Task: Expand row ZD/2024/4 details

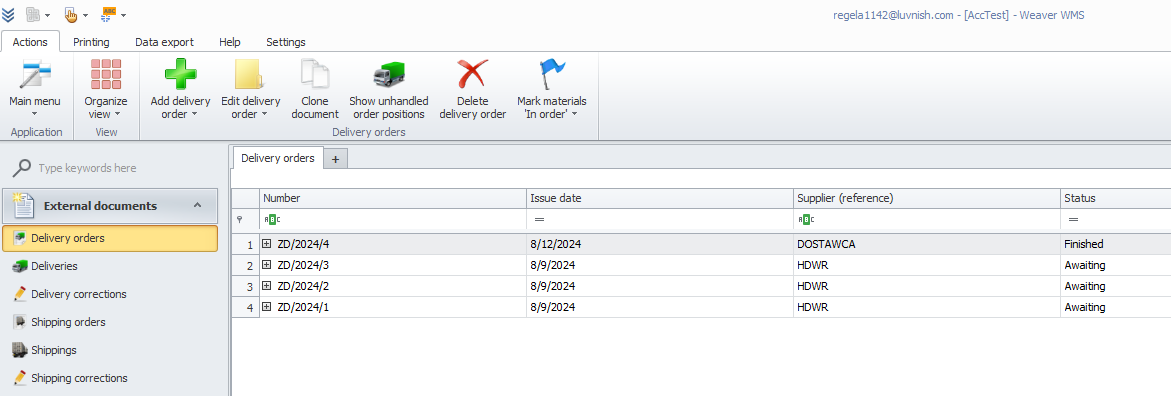Action: [267, 244]
